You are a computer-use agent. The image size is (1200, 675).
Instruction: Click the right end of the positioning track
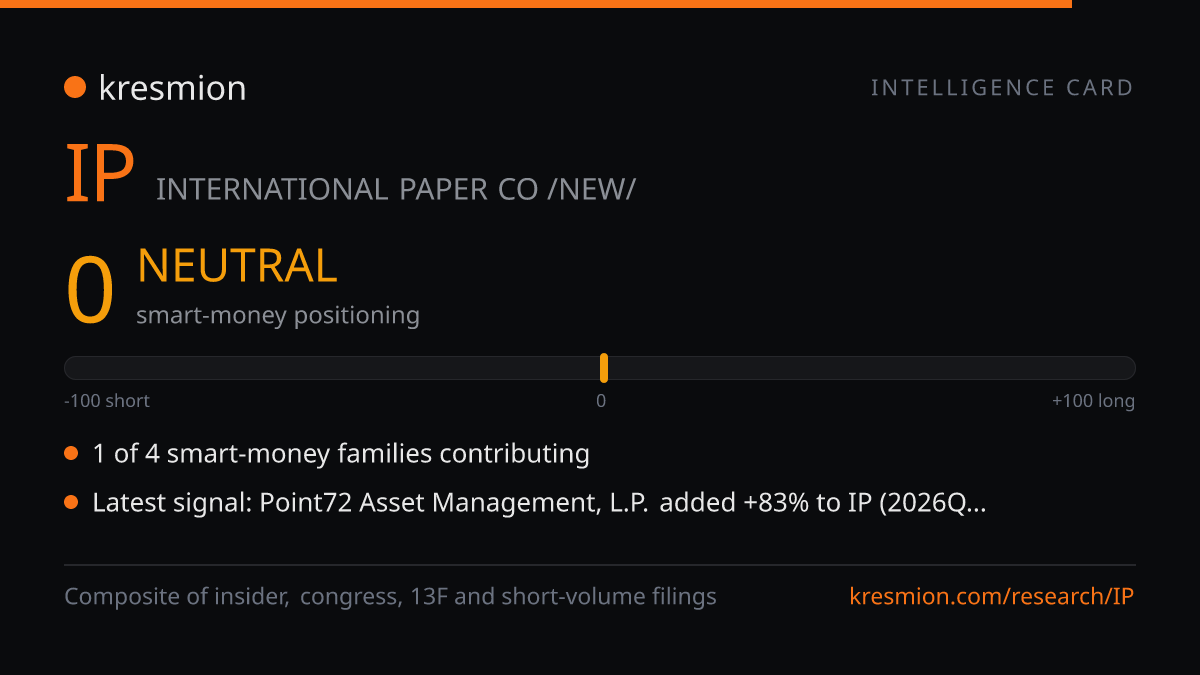point(1126,368)
